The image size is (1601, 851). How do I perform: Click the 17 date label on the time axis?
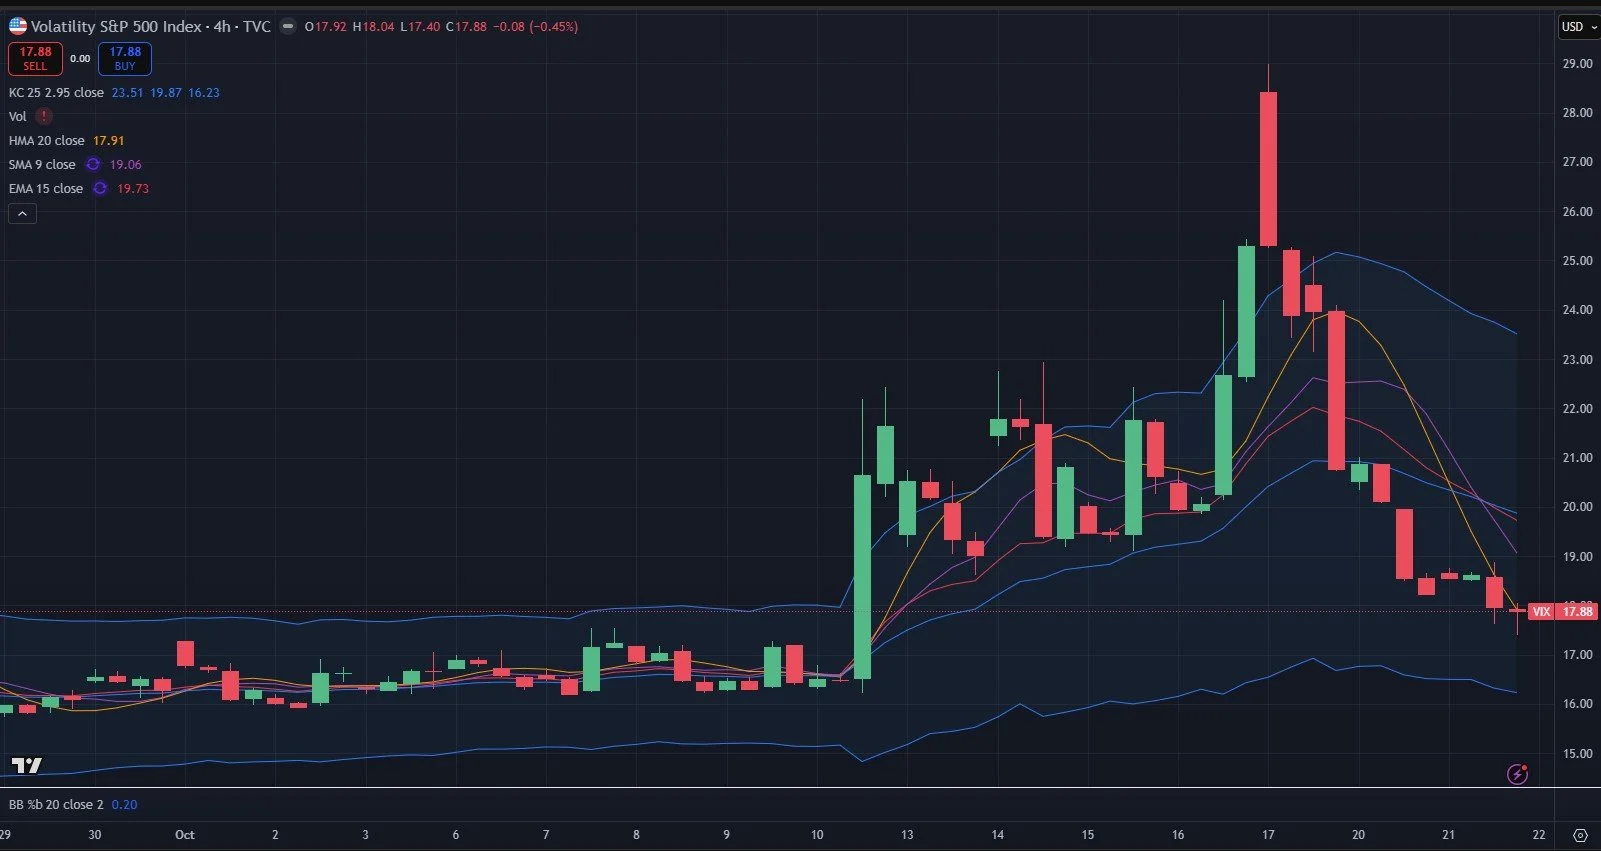coord(1268,834)
